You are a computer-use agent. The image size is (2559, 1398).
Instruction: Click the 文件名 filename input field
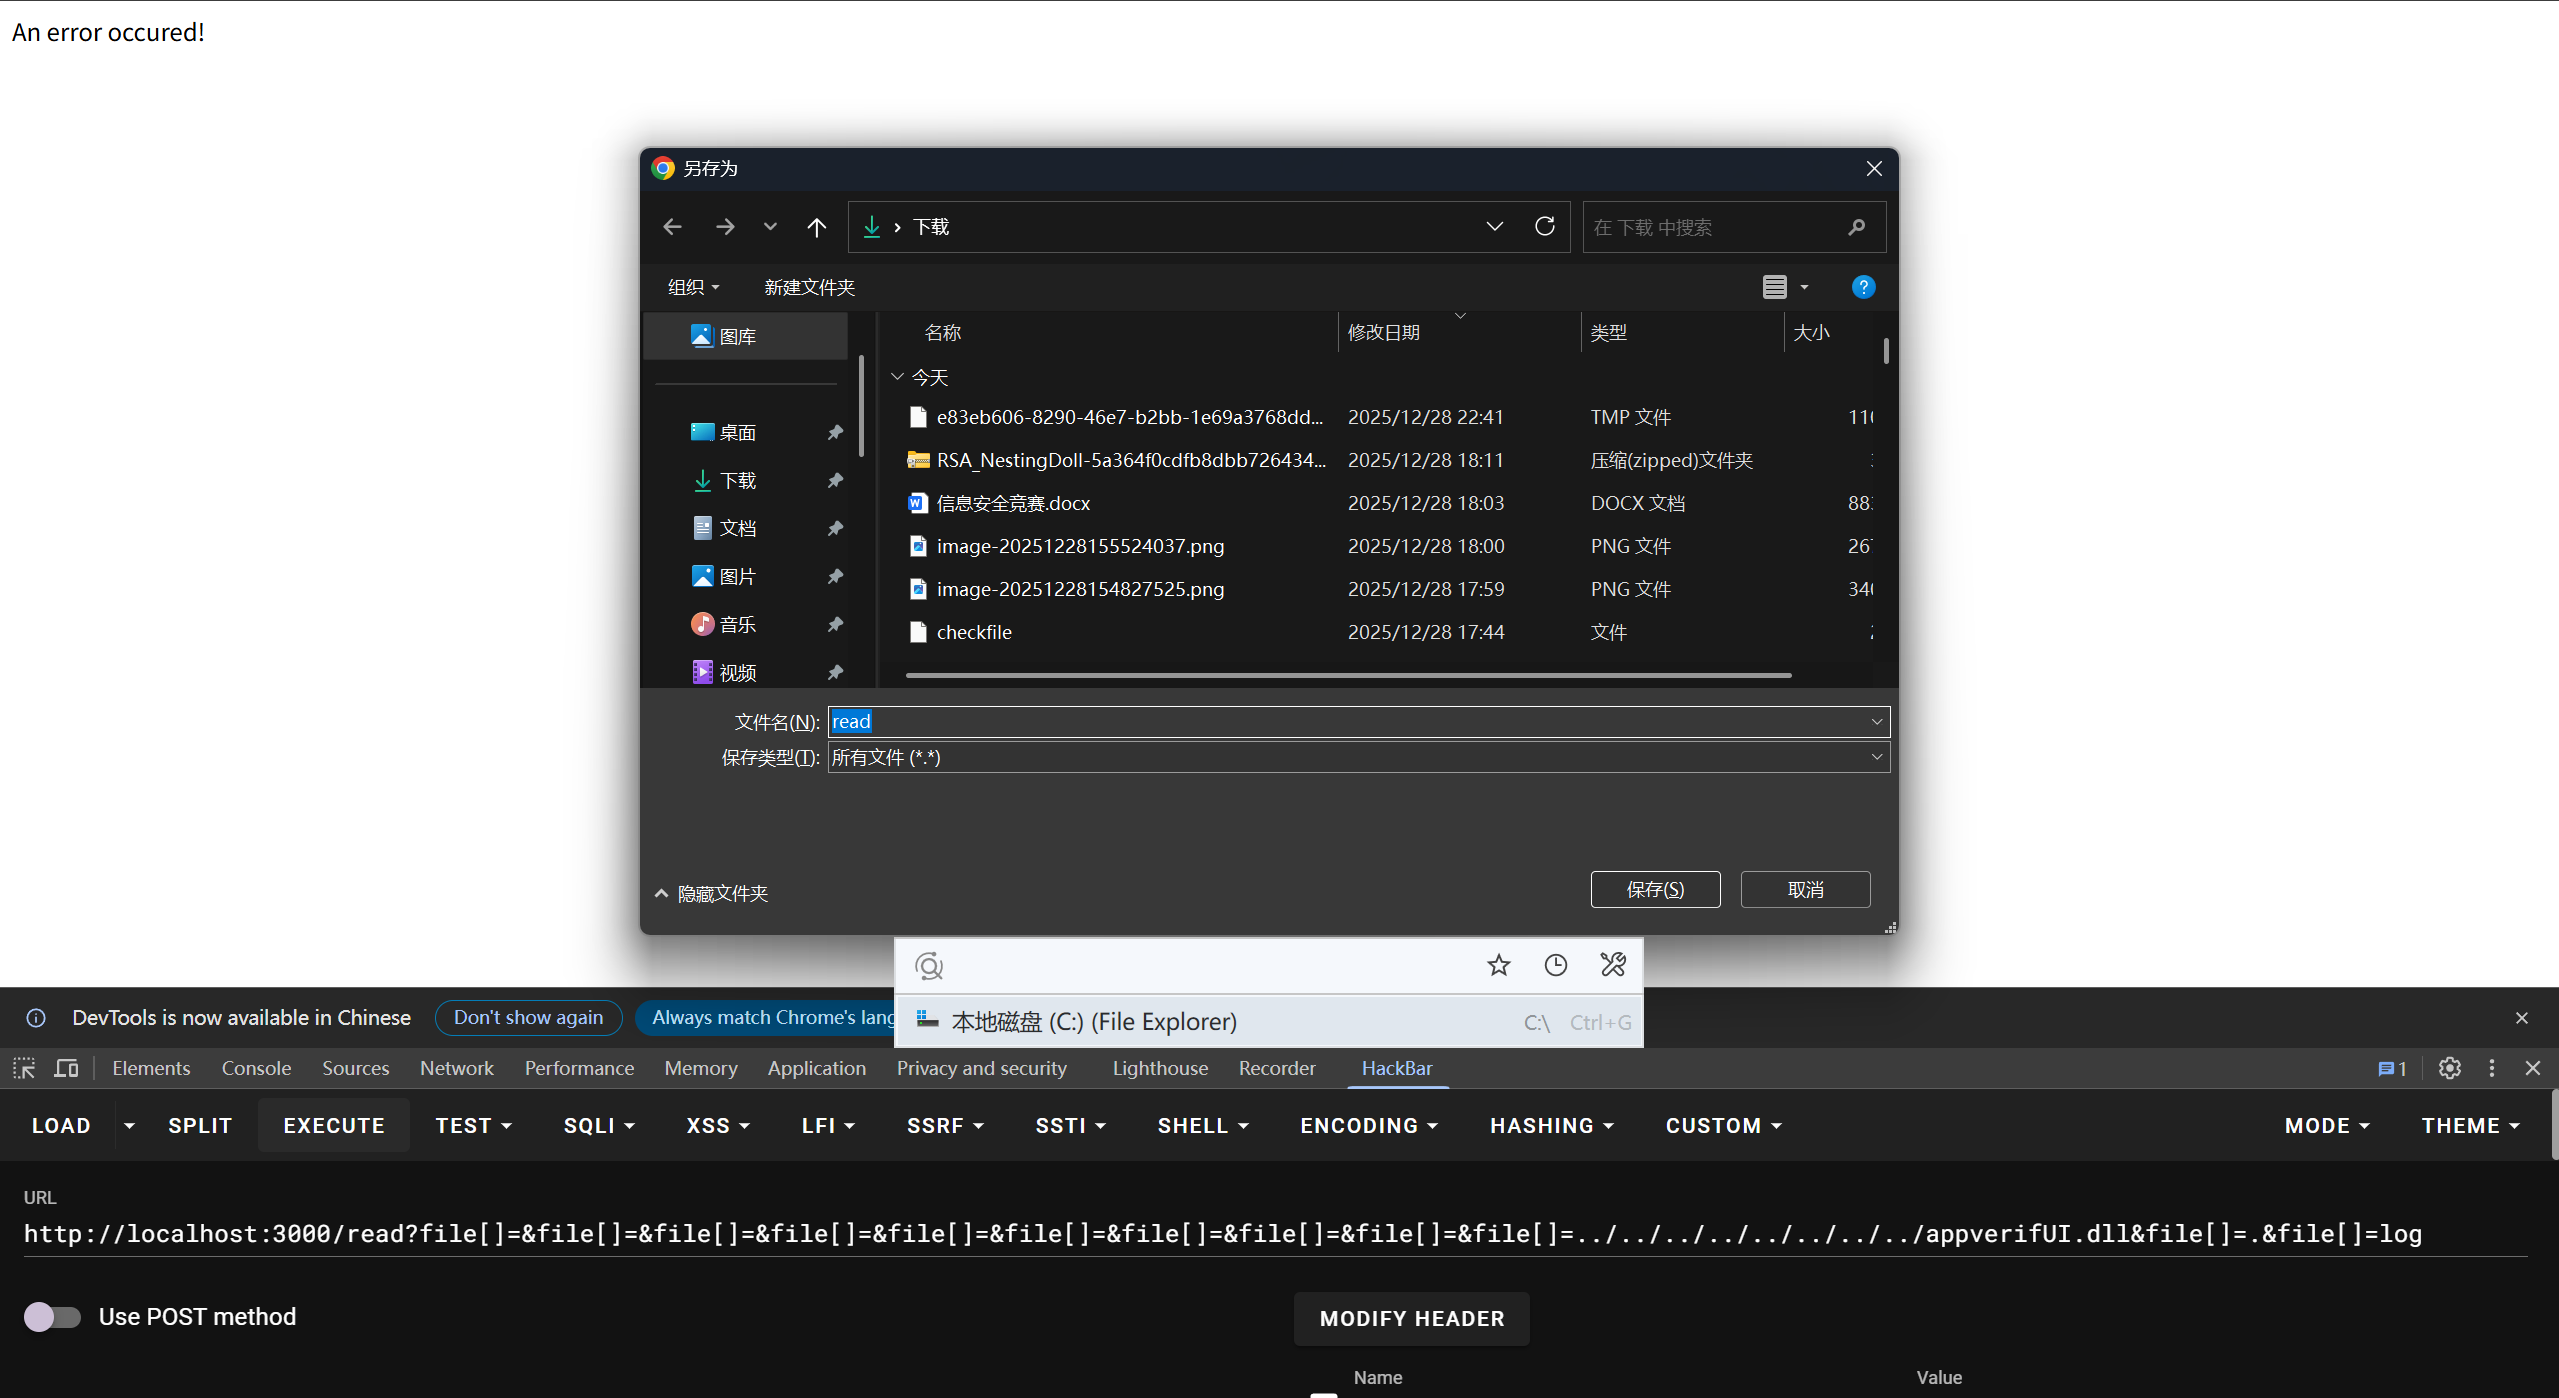1358,721
